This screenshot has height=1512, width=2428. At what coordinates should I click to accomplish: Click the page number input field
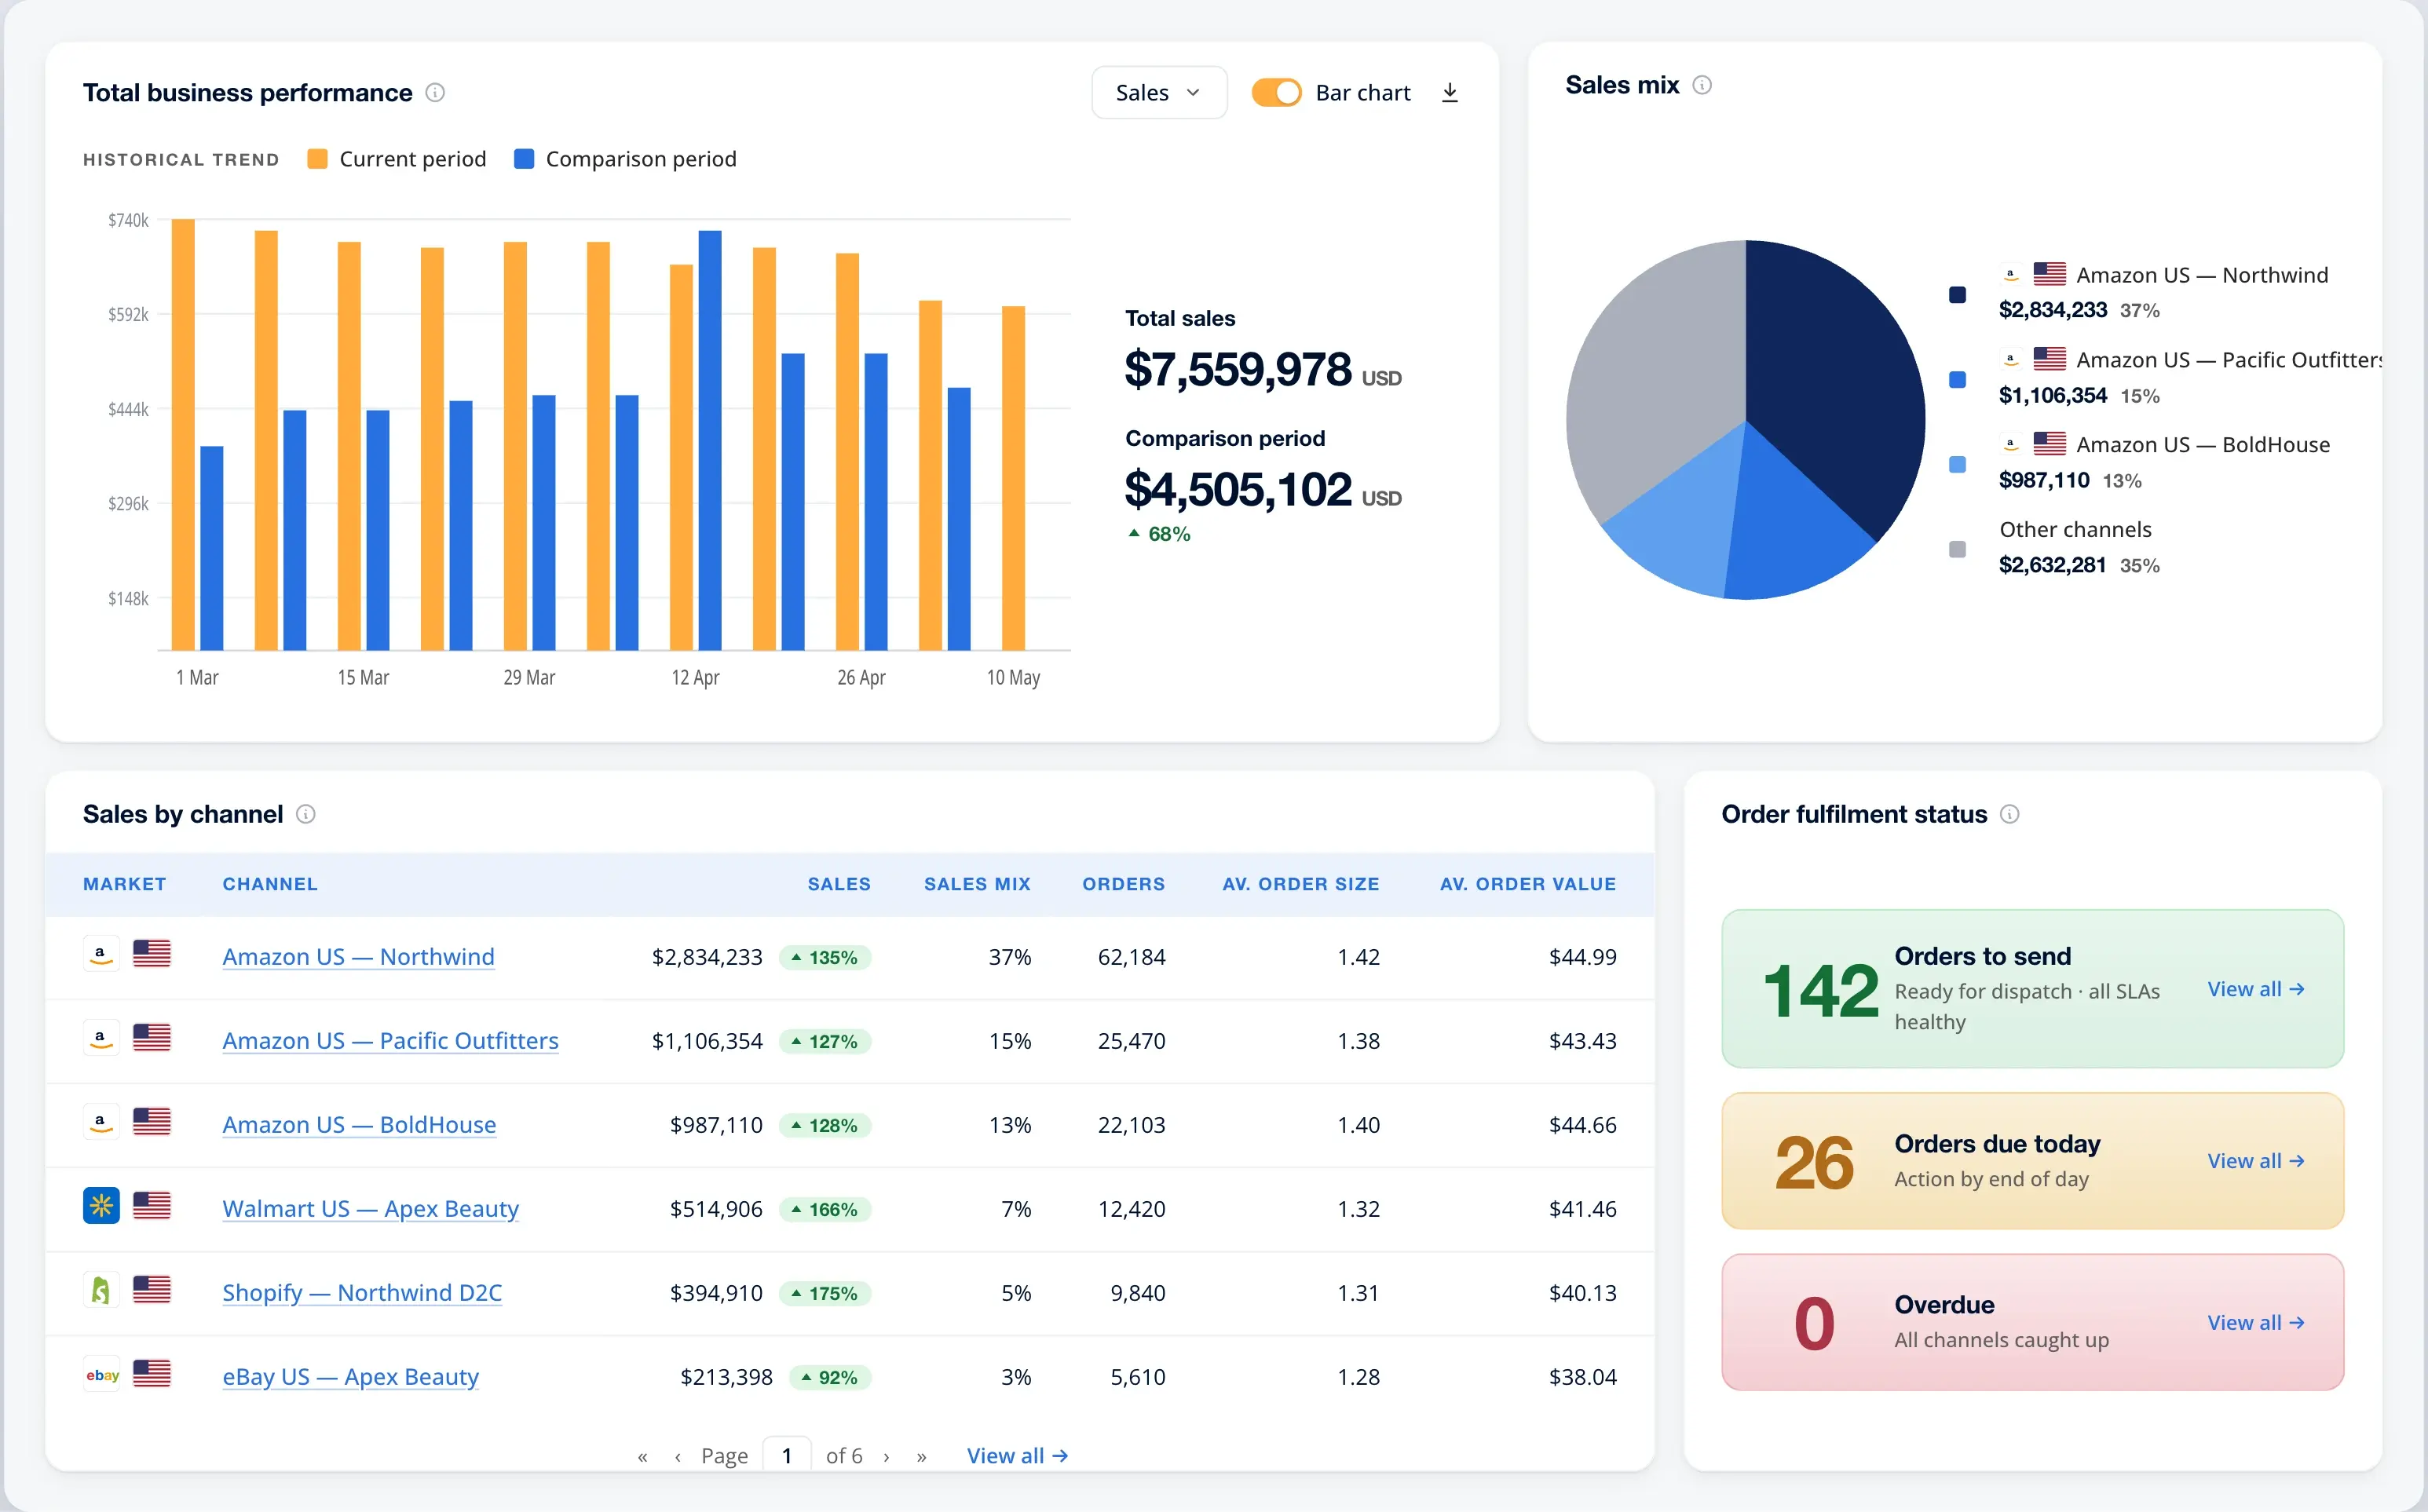787,1455
